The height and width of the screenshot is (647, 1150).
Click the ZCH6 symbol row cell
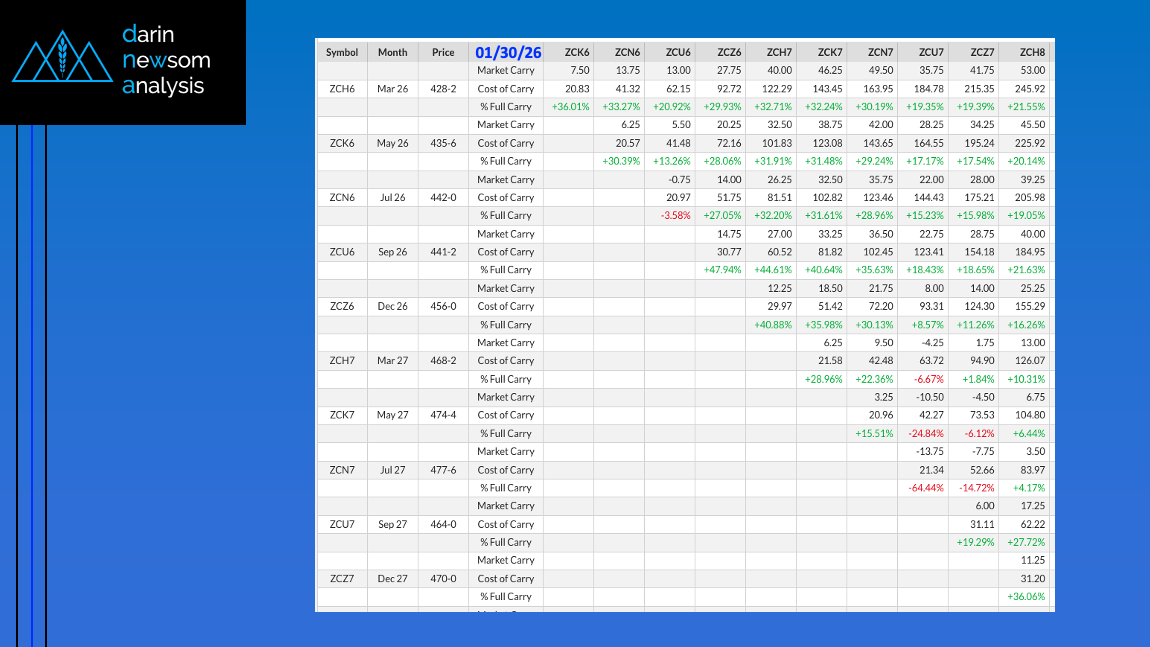(342, 89)
